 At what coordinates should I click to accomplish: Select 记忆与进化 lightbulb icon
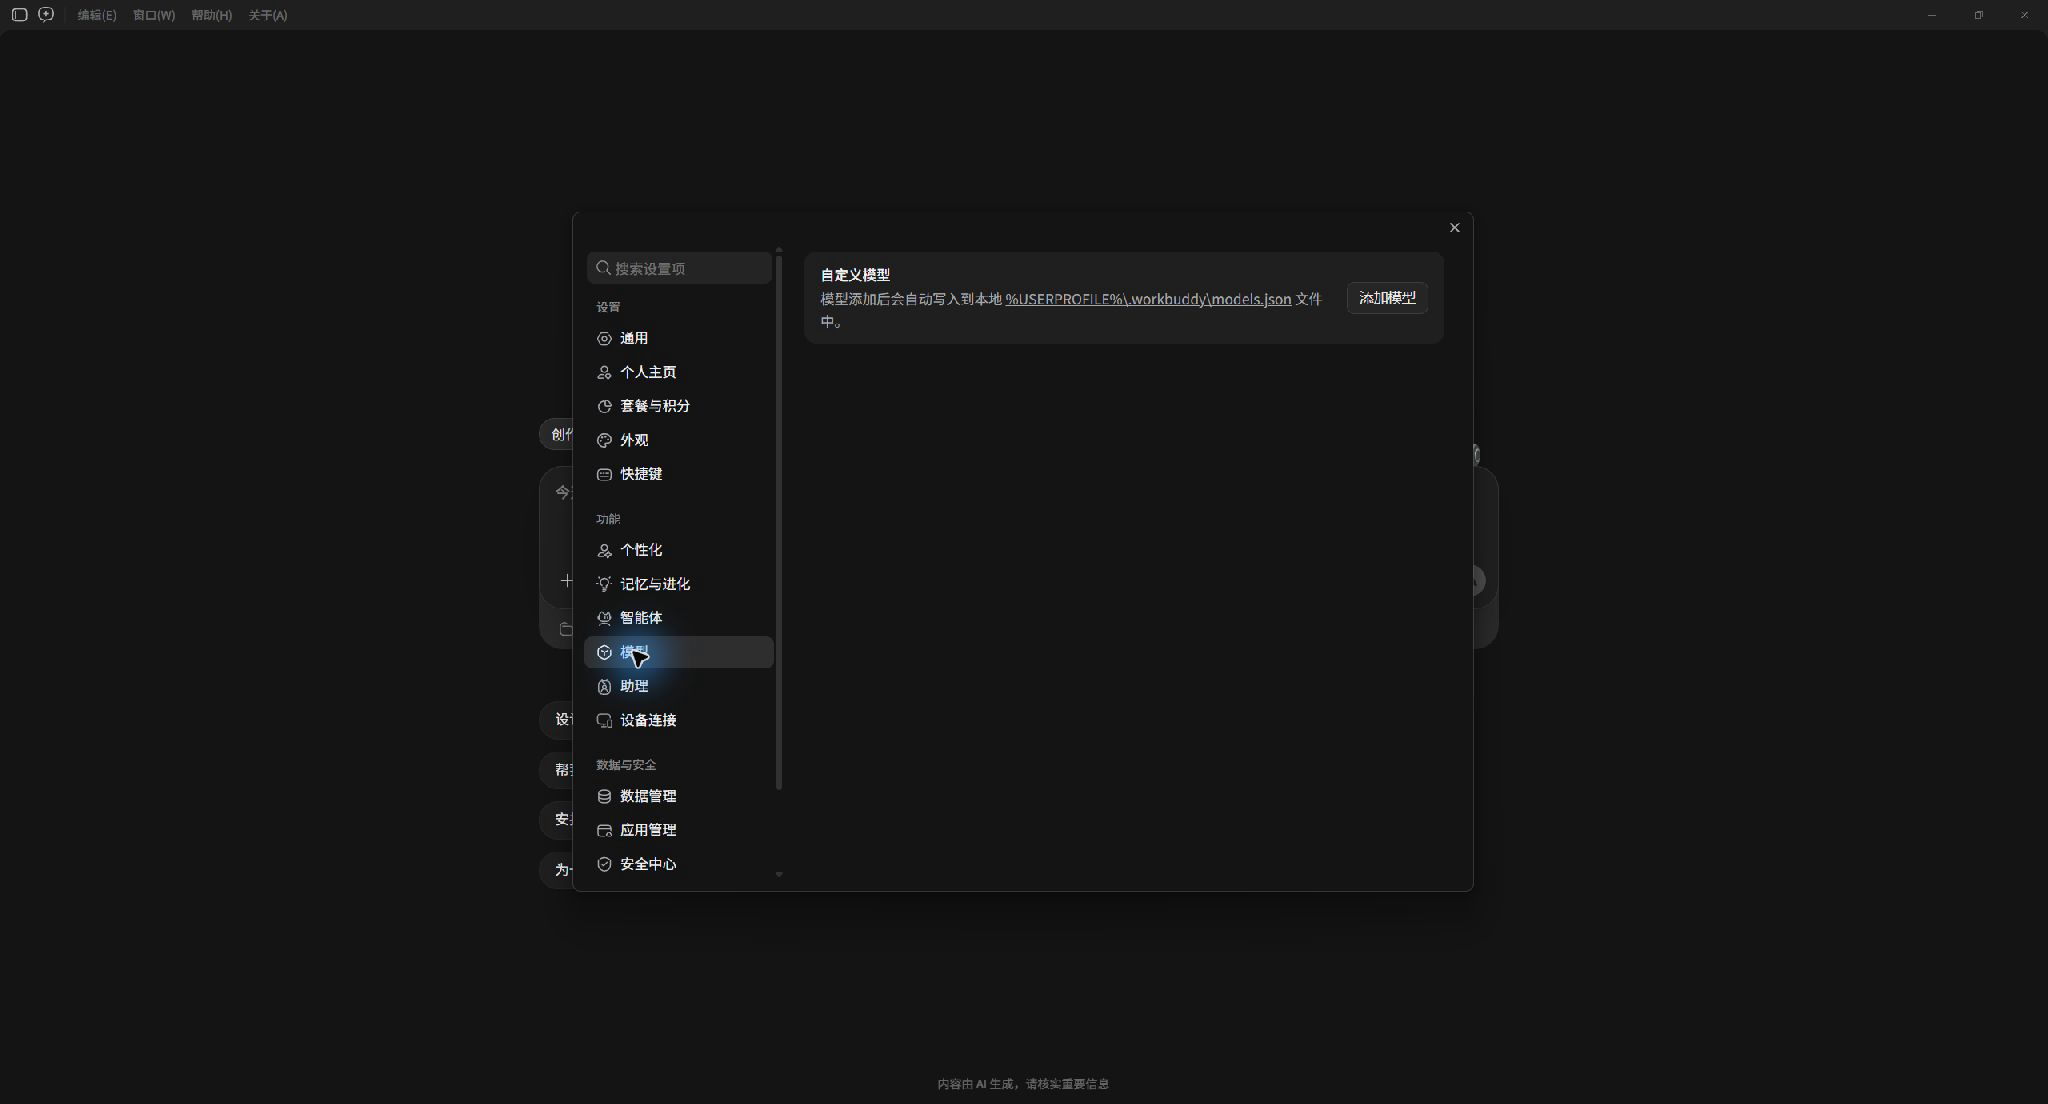604,584
